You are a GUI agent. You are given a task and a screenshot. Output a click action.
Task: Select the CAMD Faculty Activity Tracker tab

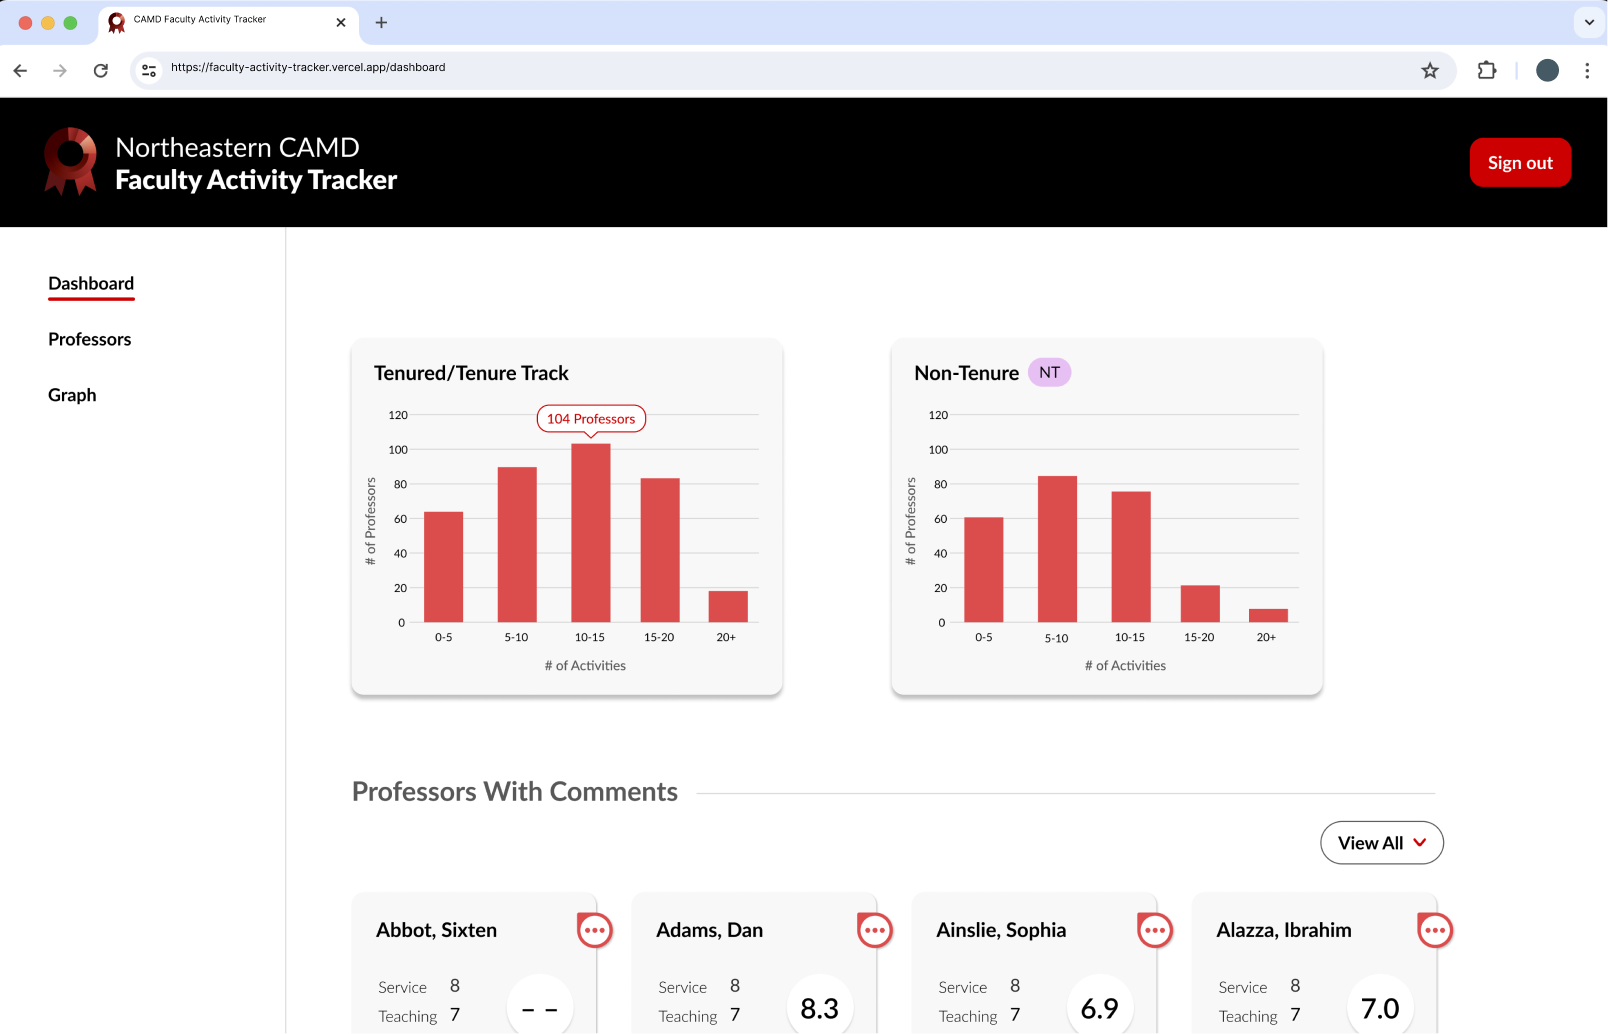(x=228, y=22)
